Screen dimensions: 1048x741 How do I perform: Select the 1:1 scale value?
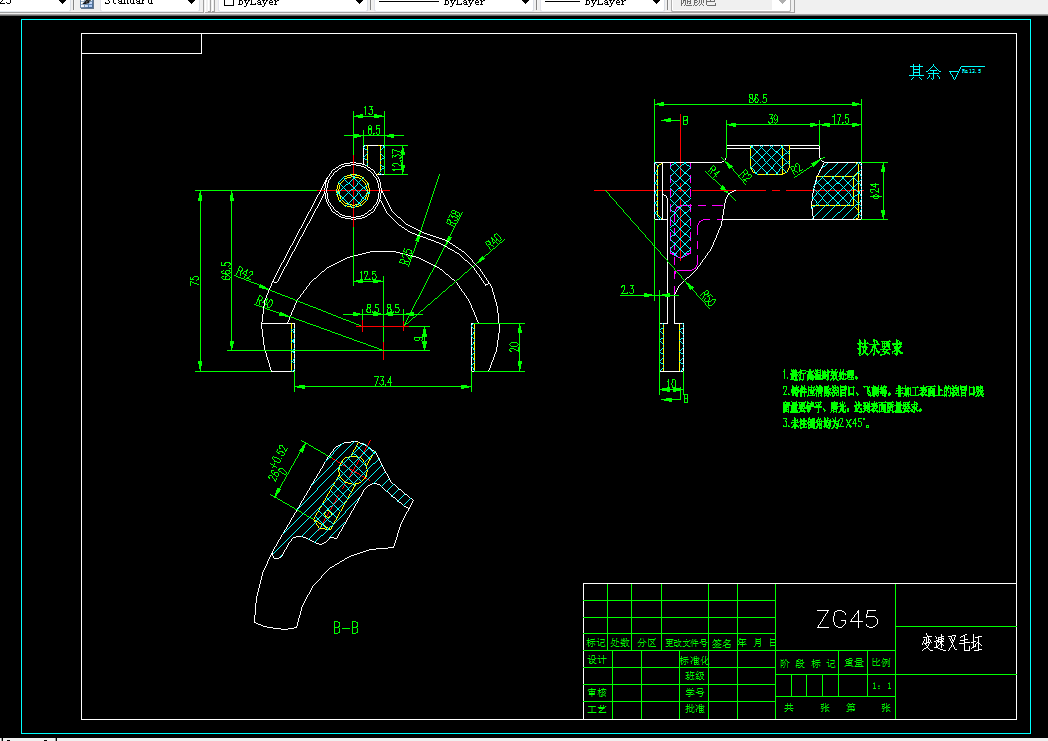pos(882,686)
